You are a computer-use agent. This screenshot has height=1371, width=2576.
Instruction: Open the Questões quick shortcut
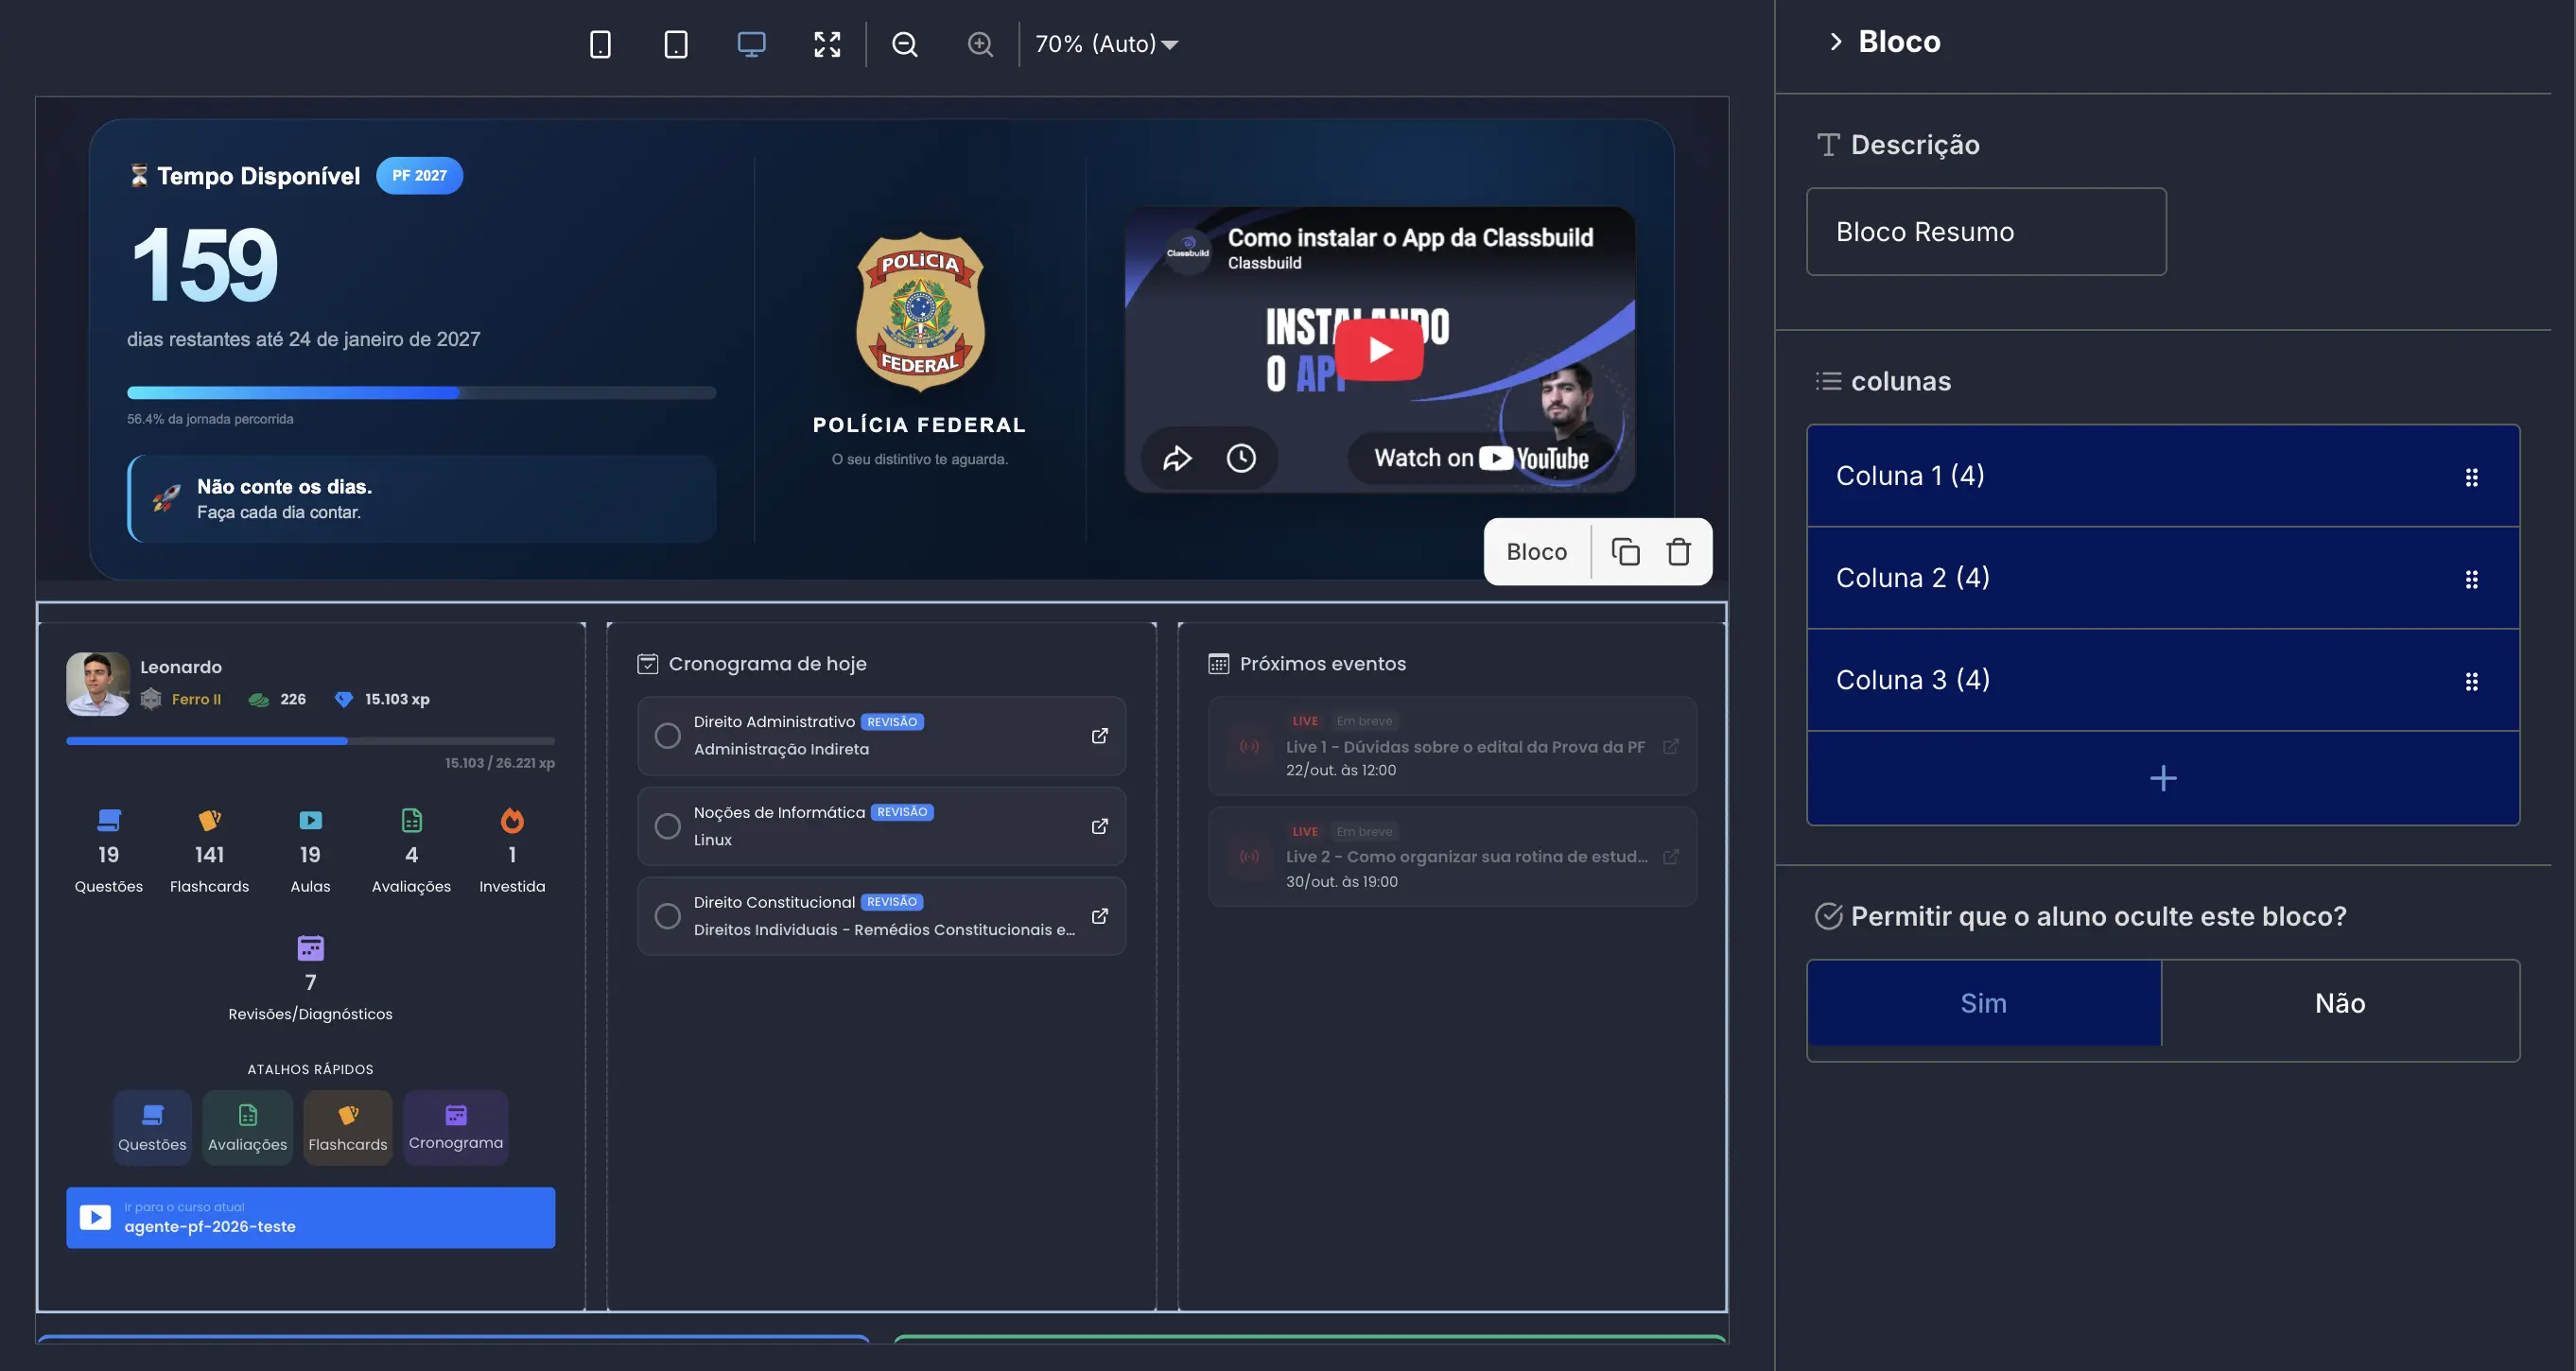(152, 1127)
